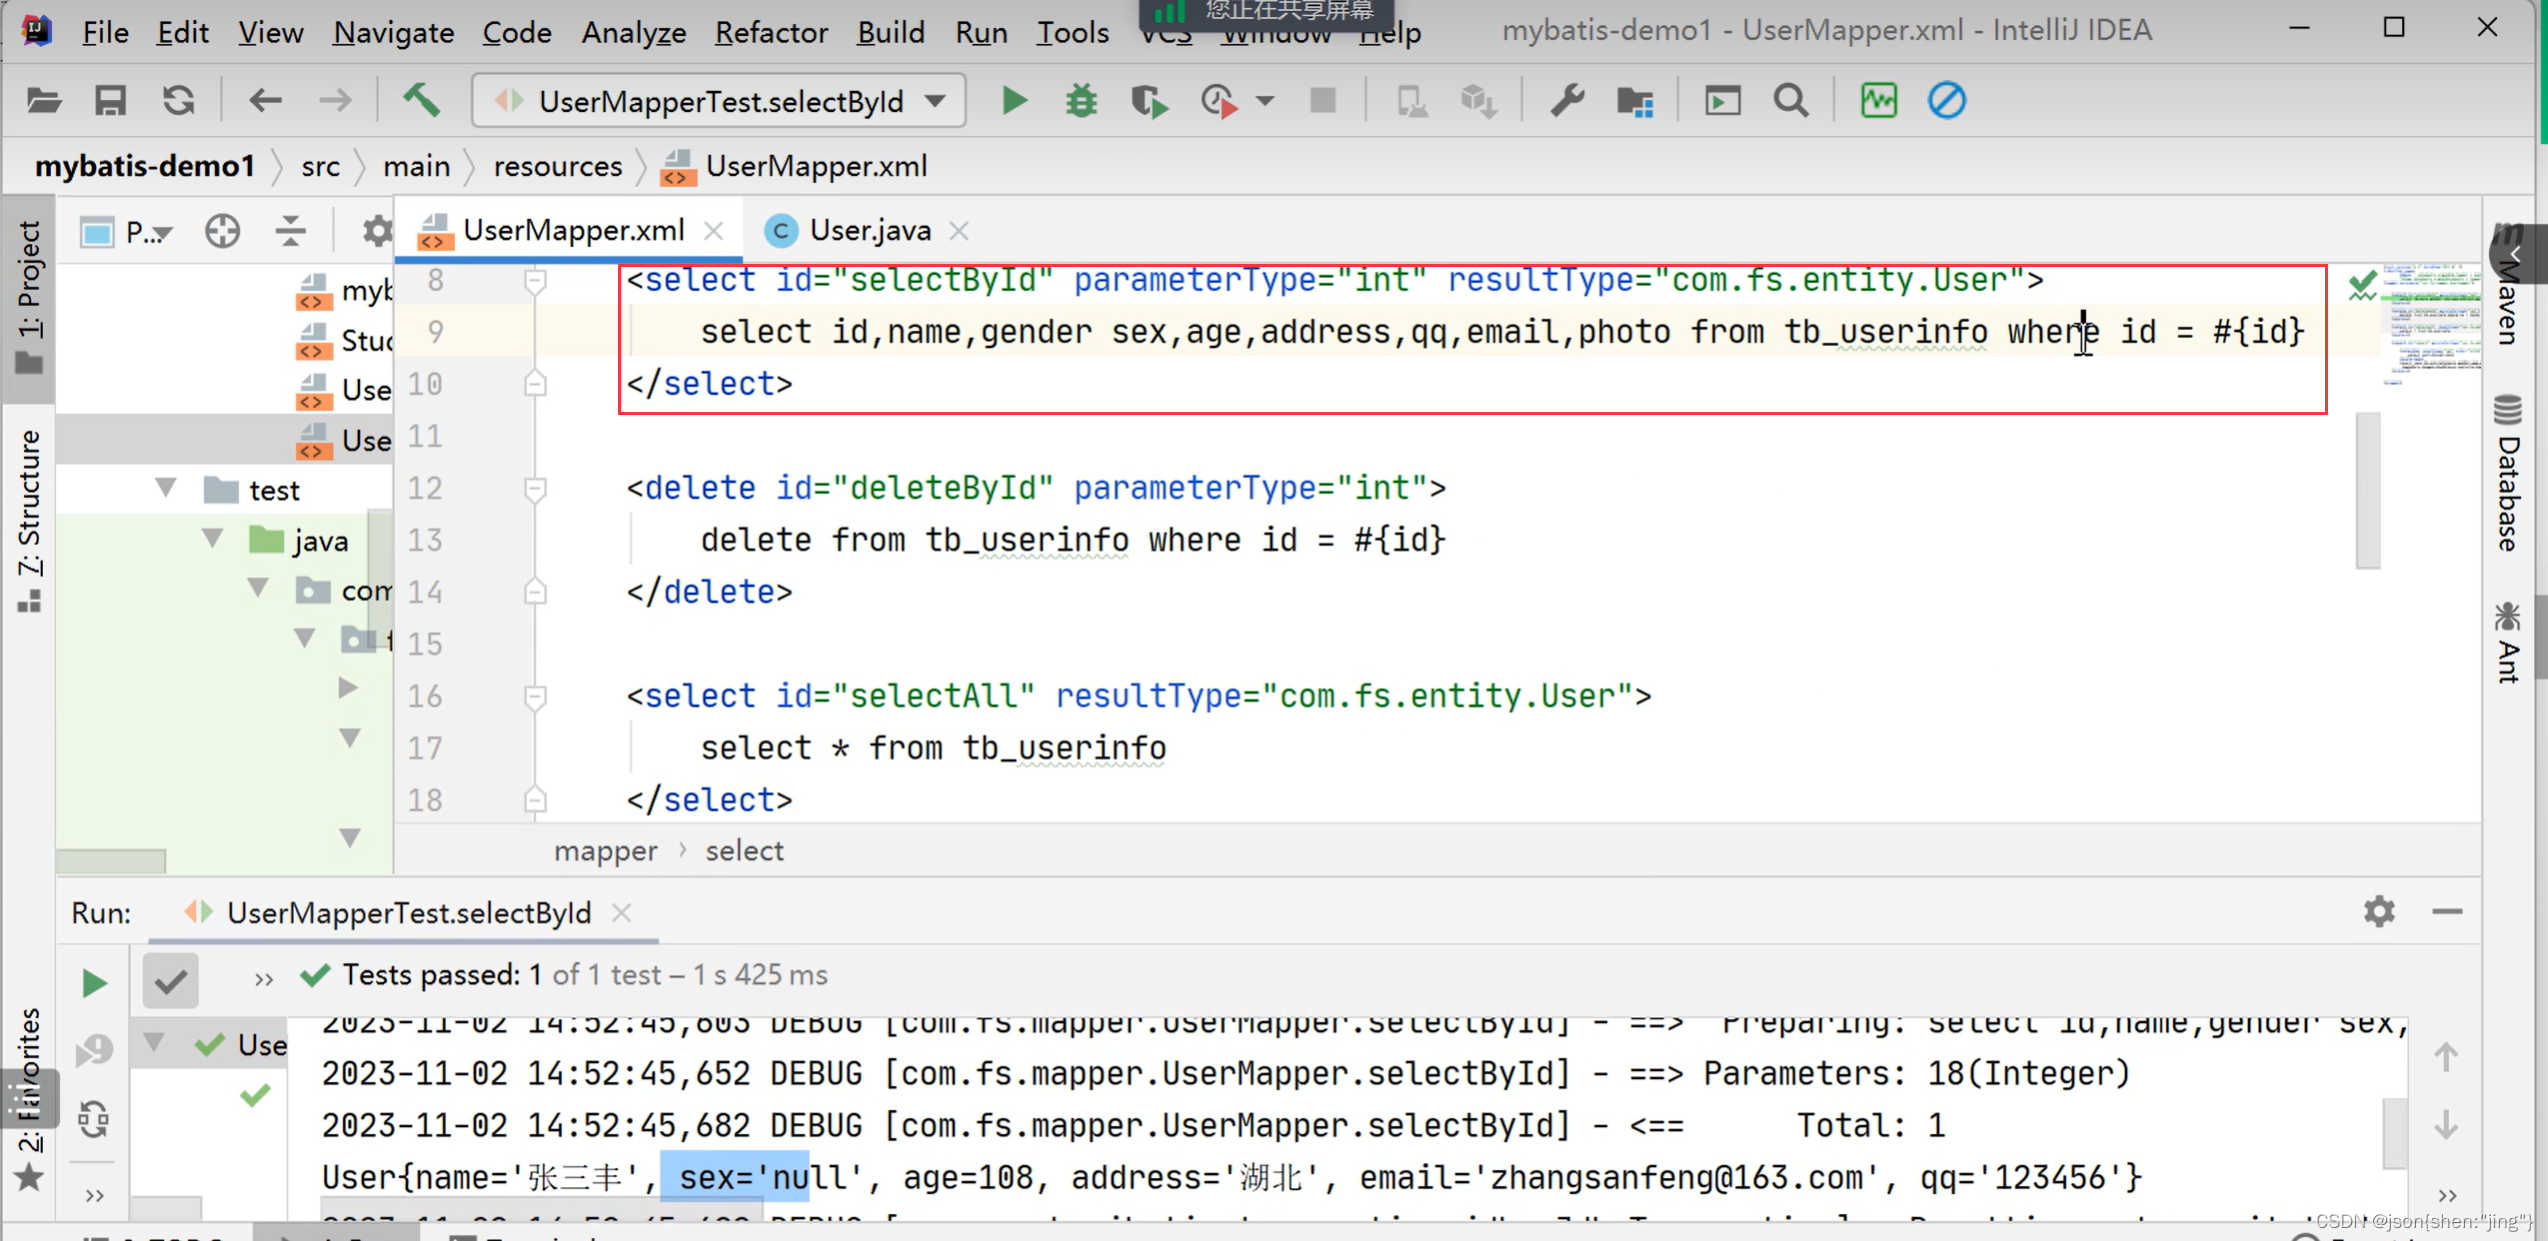Open Search Everywhere magnifier icon
Viewport: 2548px width, 1241px height.
pos(1790,101)
